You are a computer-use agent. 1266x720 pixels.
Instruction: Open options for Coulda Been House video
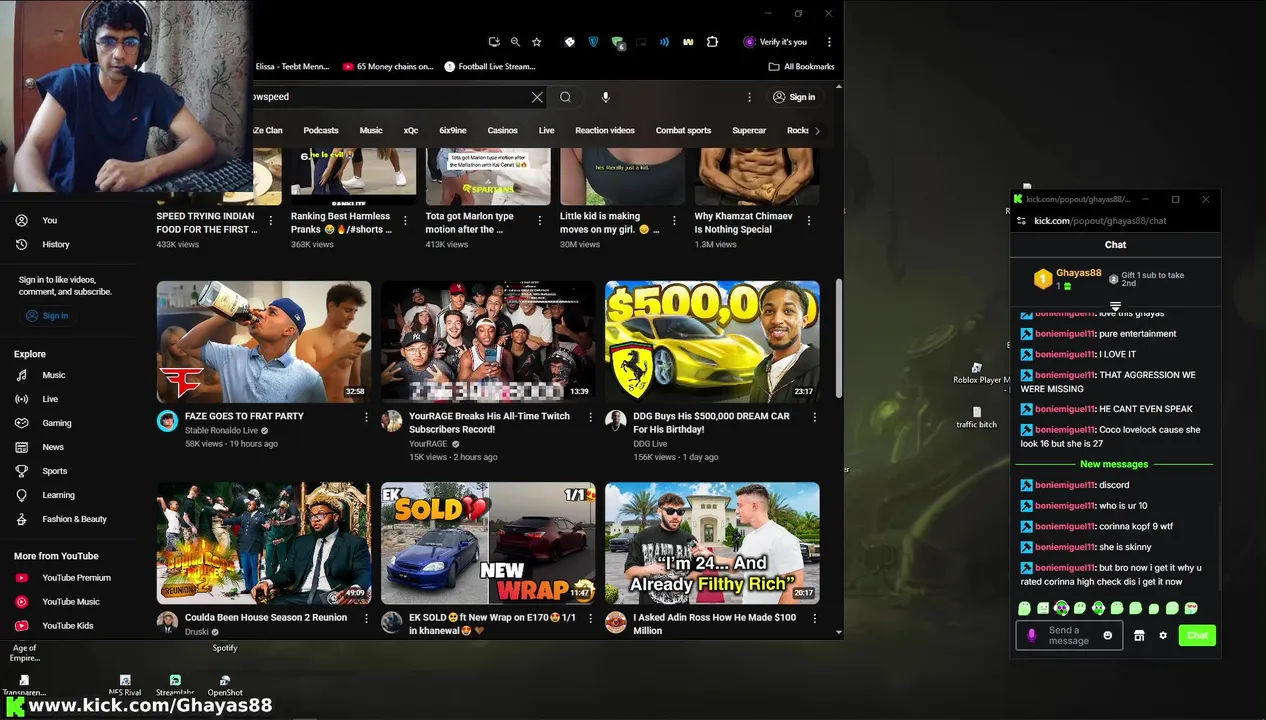[x=366, y=619]
